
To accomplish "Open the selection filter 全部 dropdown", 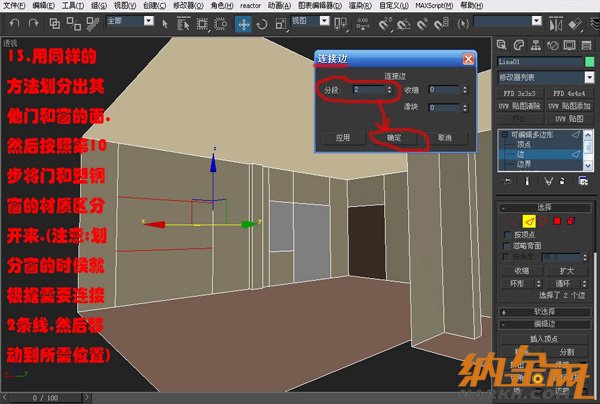I will (x=148, y=21).
